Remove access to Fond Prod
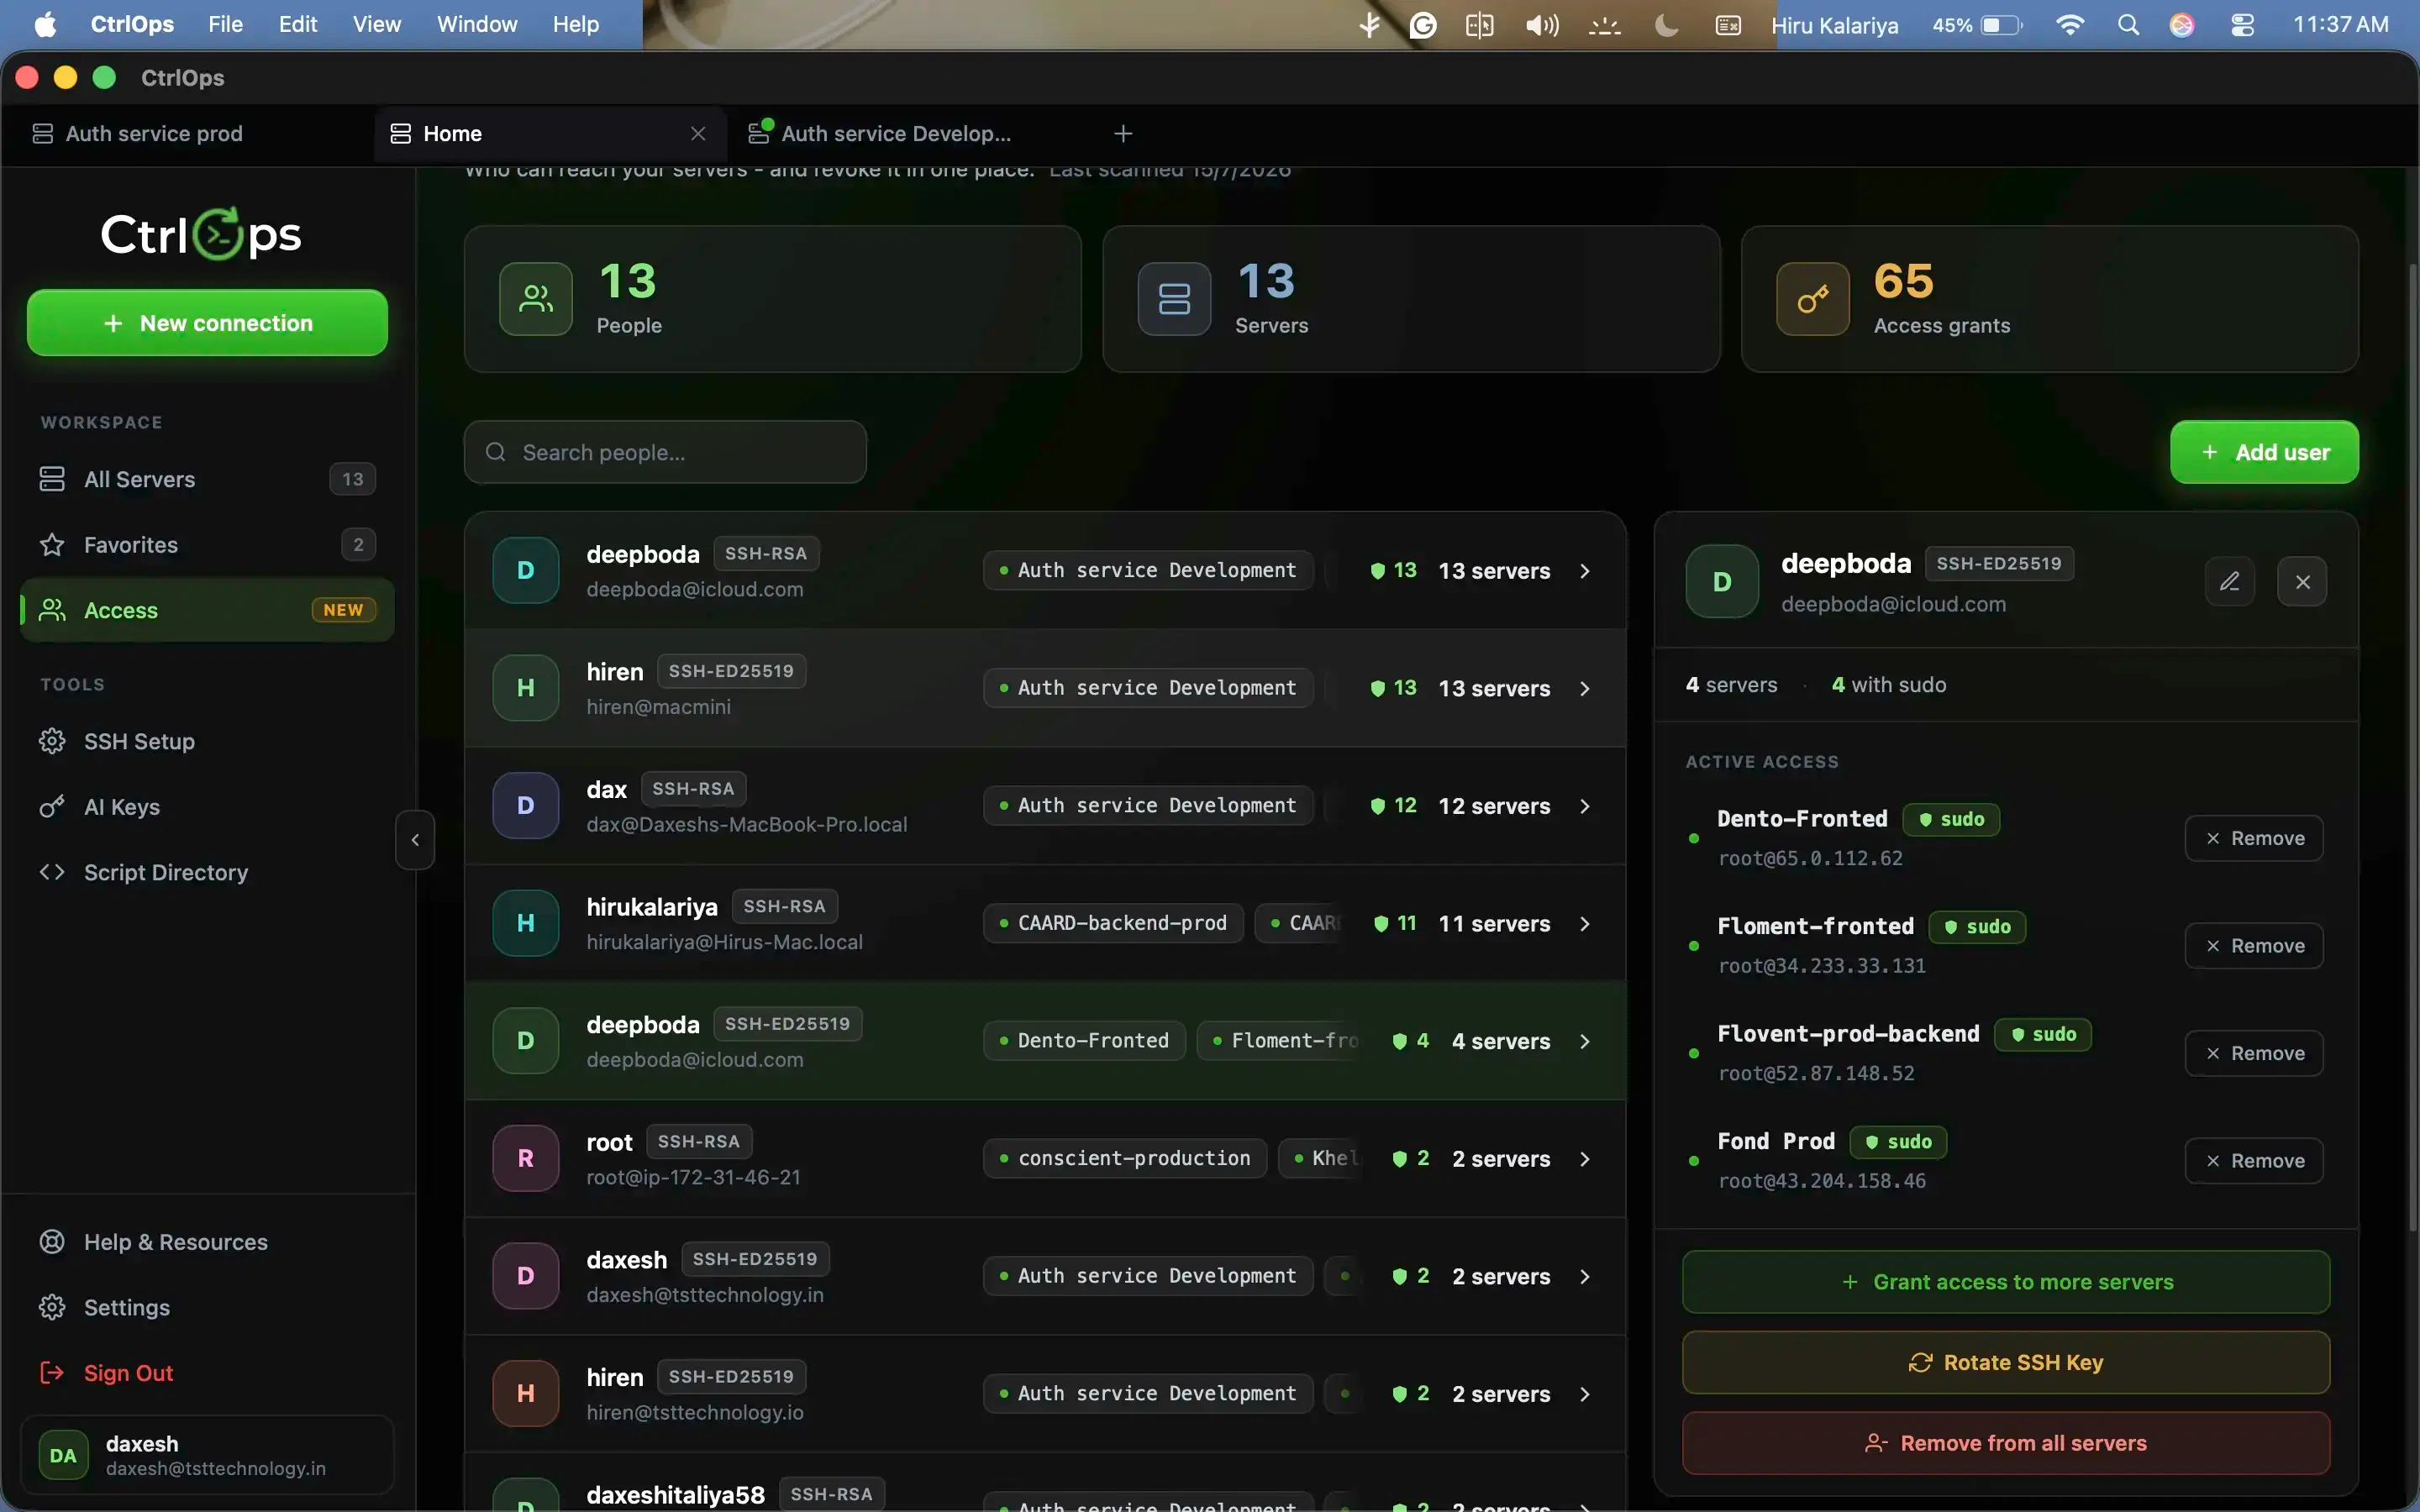Image resolution: width=2420 pixels, height=1512 pixels. 2254,1161
